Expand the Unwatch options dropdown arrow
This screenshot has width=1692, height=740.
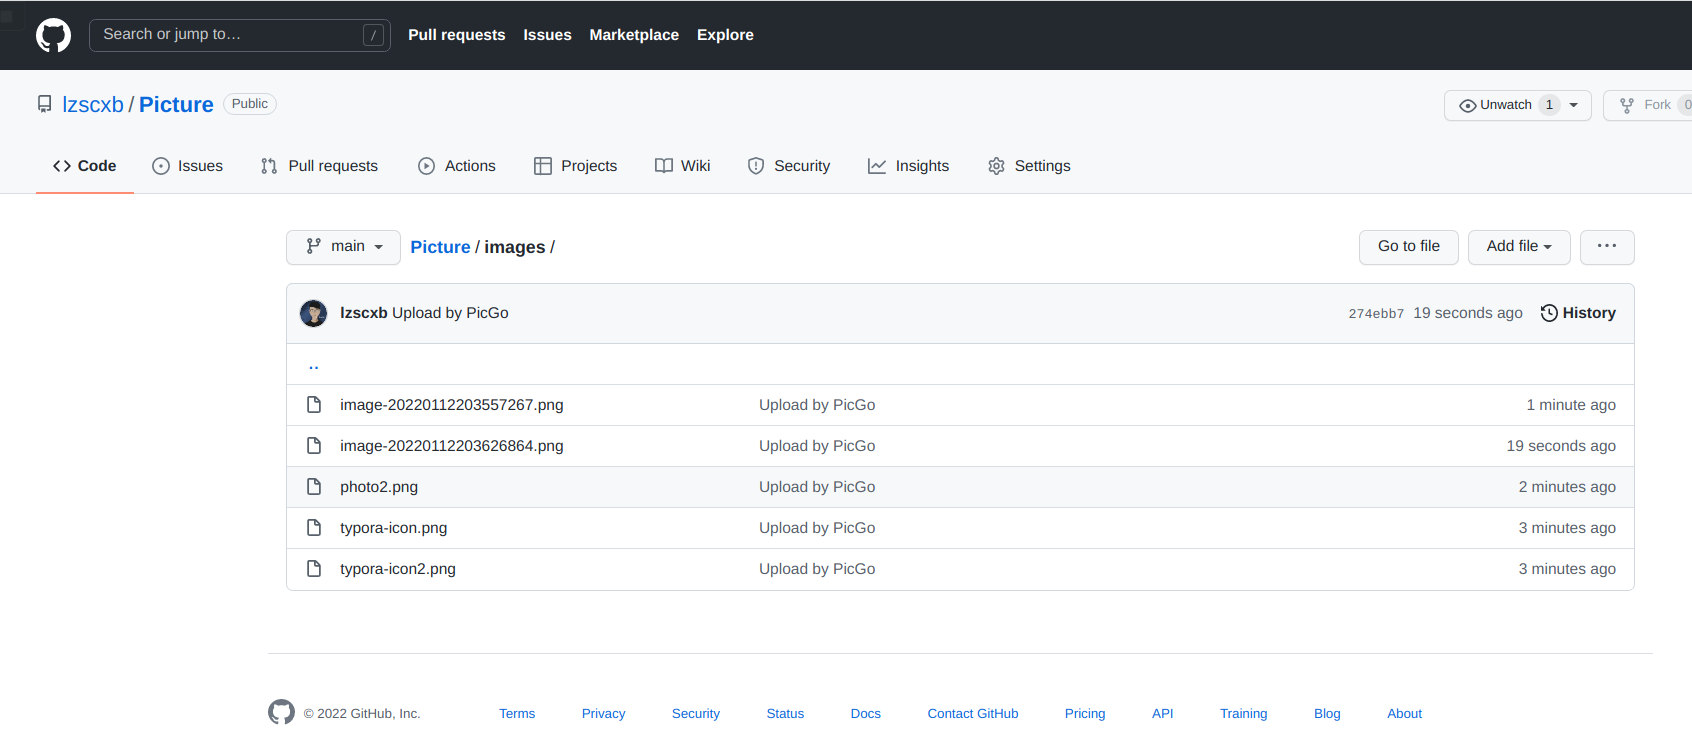pos(1574,105)
